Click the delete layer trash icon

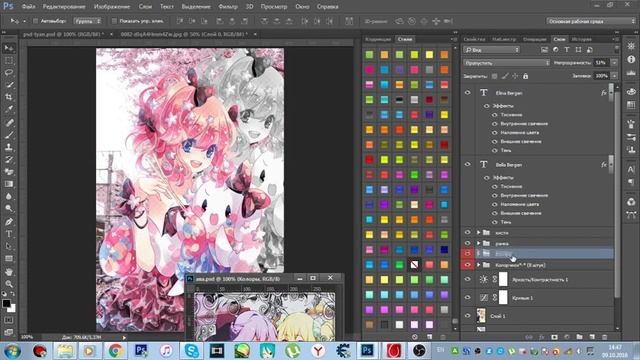pos(605,337)
